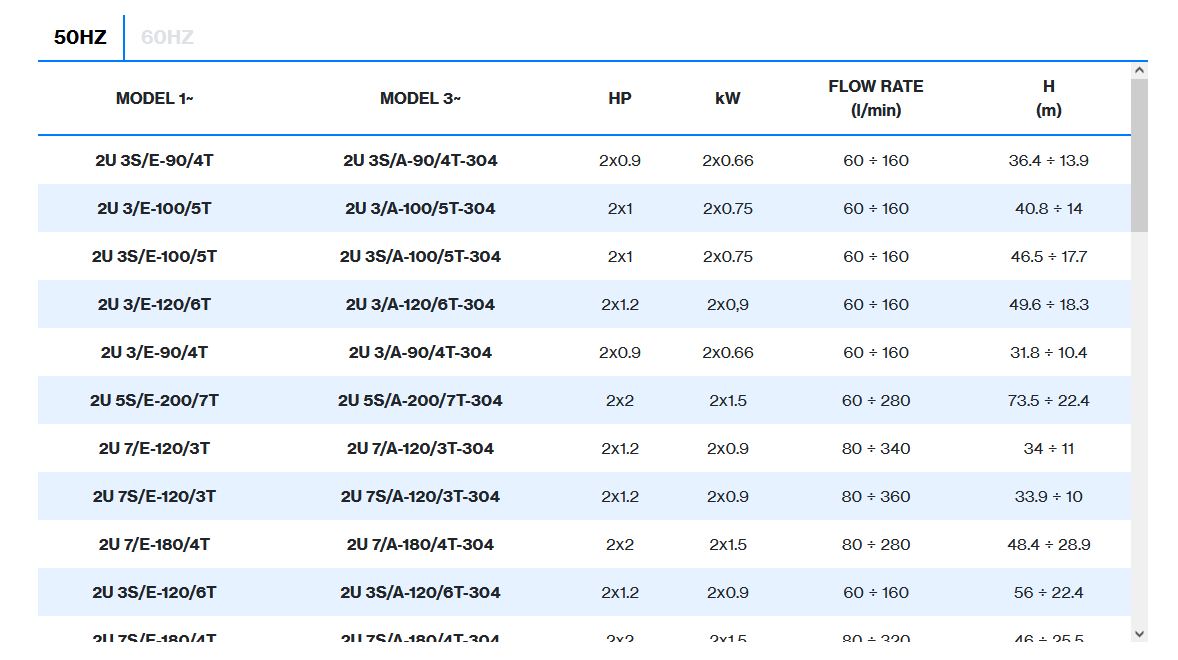This screenshot has height=660, width=1178.
Task: Click model 2U 5S/E-200/7T row
Action: click(x=154, y=401)
